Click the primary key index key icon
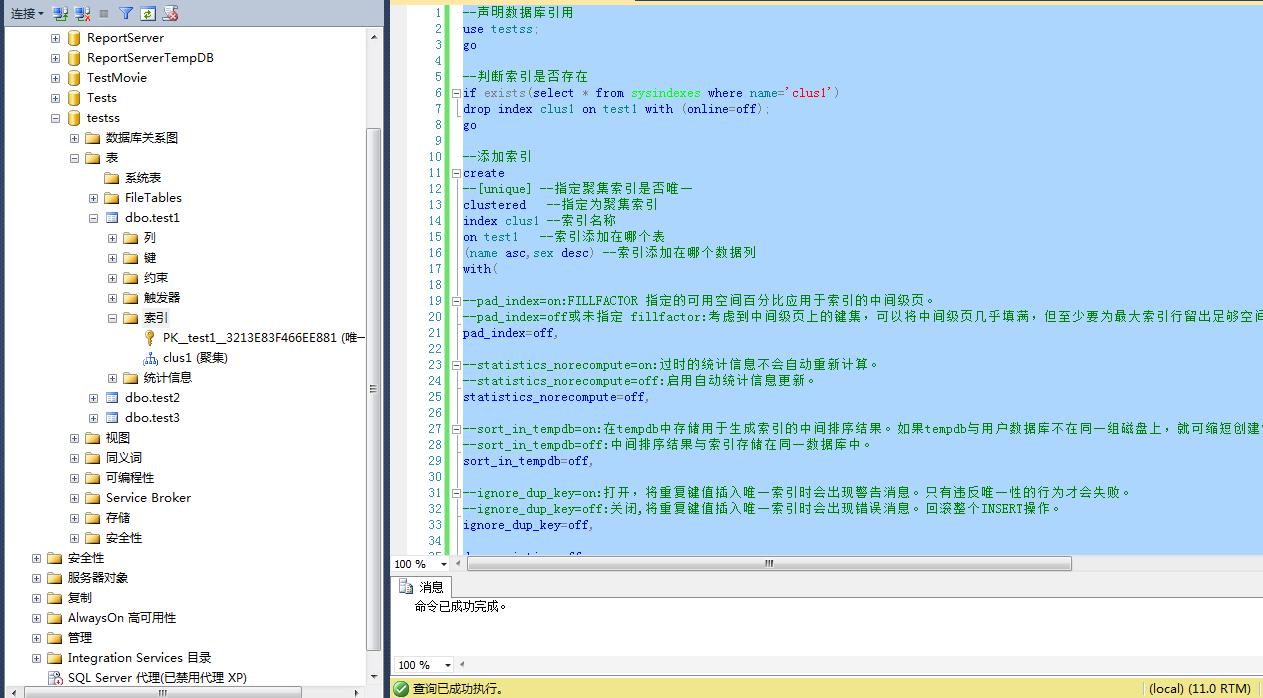Screen dimensions: 1263x698 (150, 338)
